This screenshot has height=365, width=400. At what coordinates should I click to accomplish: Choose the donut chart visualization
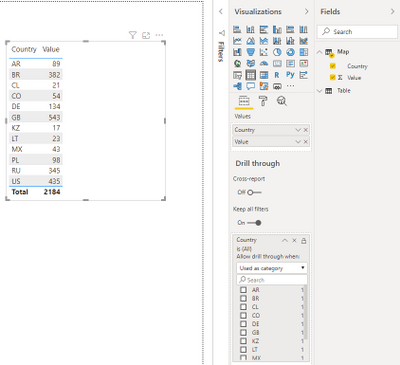point(290,52)
